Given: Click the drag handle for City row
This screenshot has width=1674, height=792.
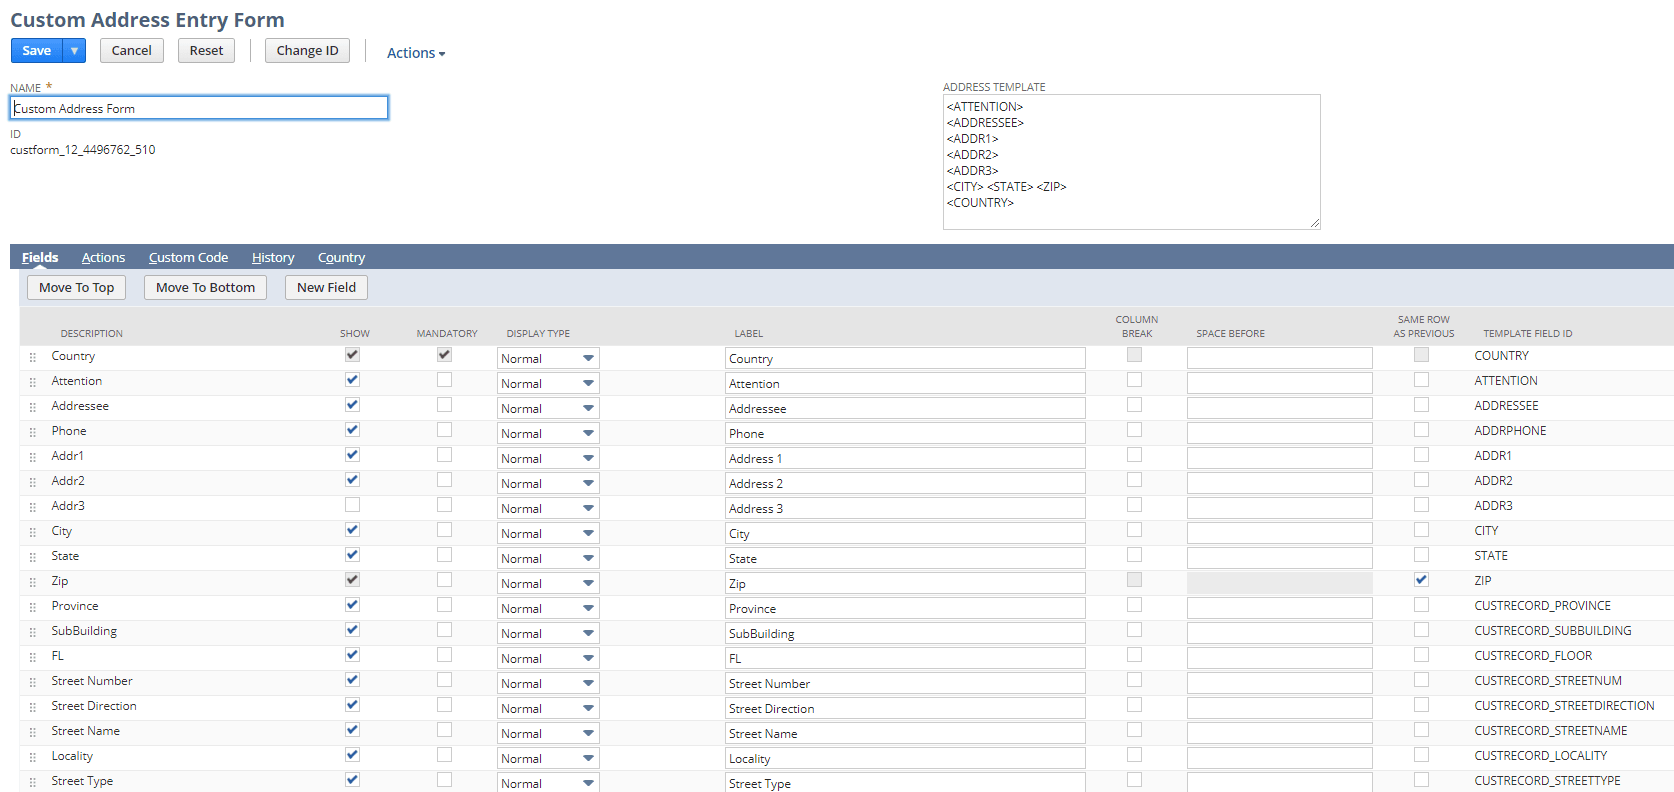Looking at the screenshot, I should (x=32, y=532).
